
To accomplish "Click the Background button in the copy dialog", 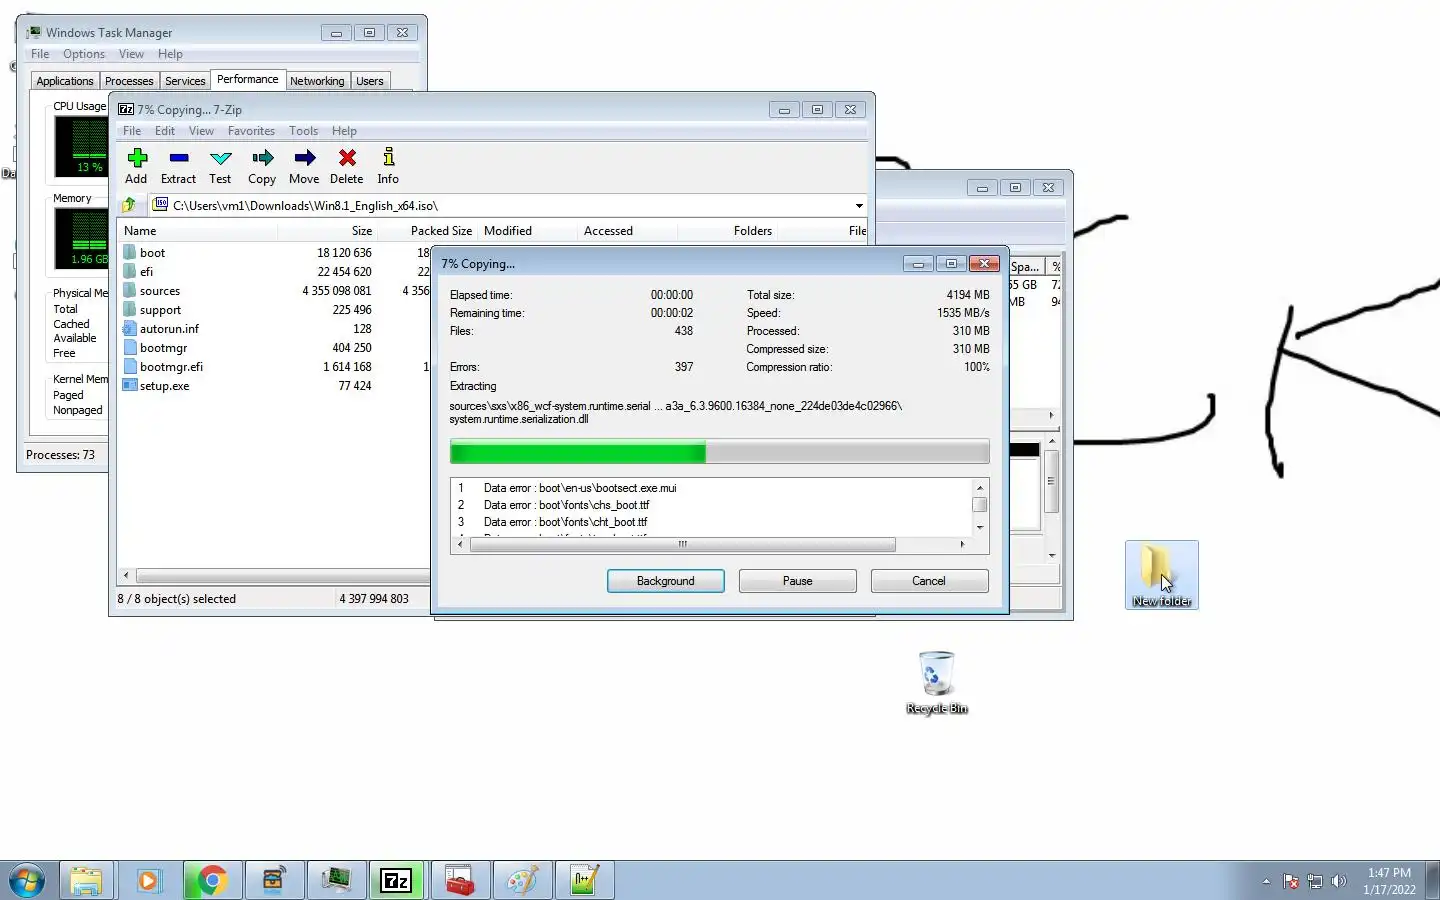I will click(x=666, y=581).
